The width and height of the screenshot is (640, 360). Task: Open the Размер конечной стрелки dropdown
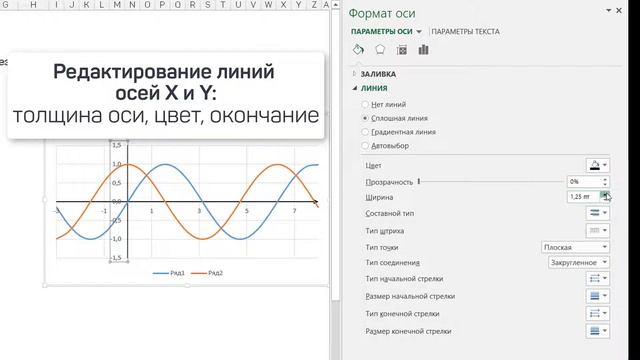[x=598, y=331]
